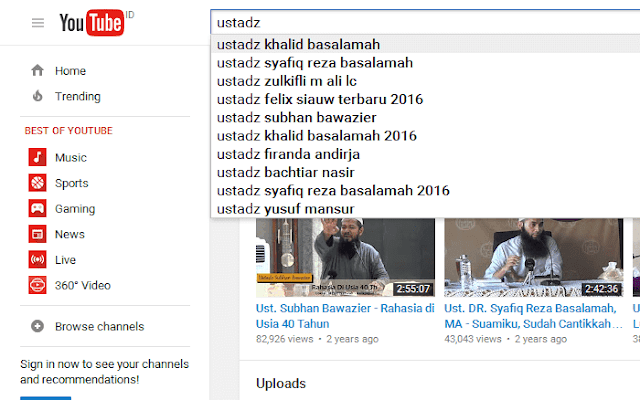Open 360° Video in the sidebar
640x400 pixels.
(x=83, y=285)
